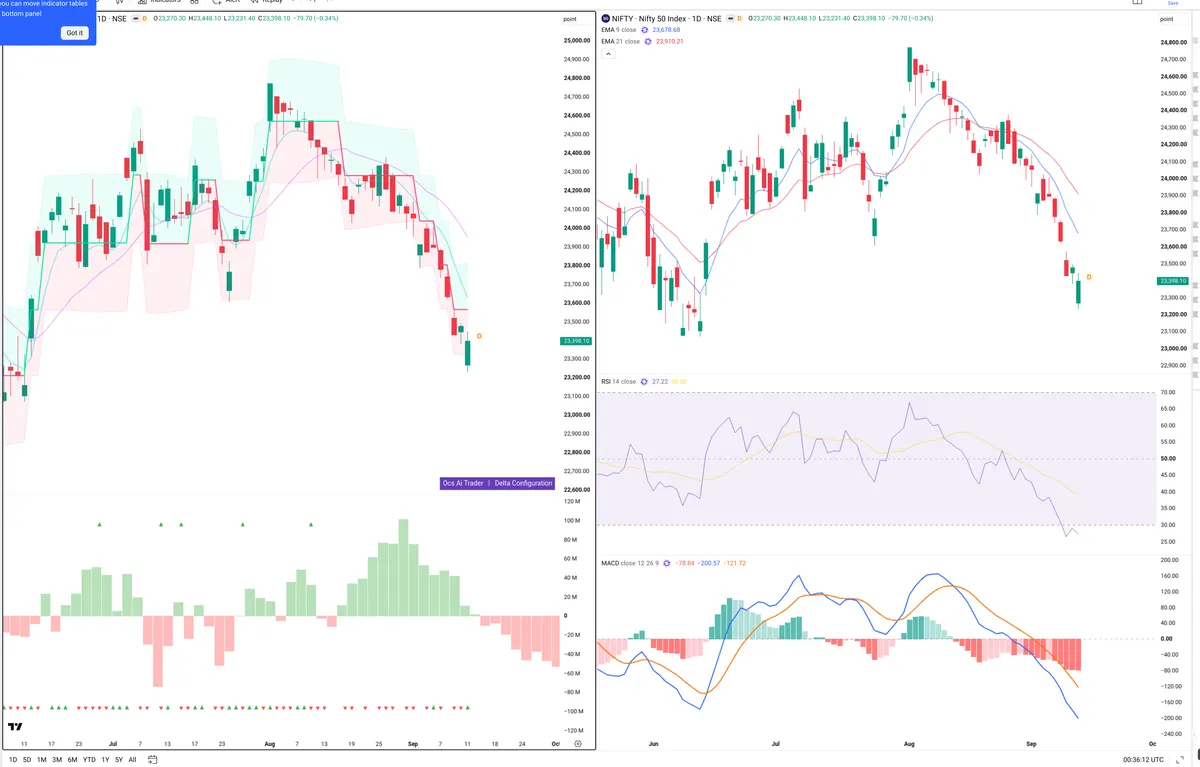This screenshot has width=1200, height=767.
Task: Click the EMA 21 value 23,910.21
Action: click(670, 42)
